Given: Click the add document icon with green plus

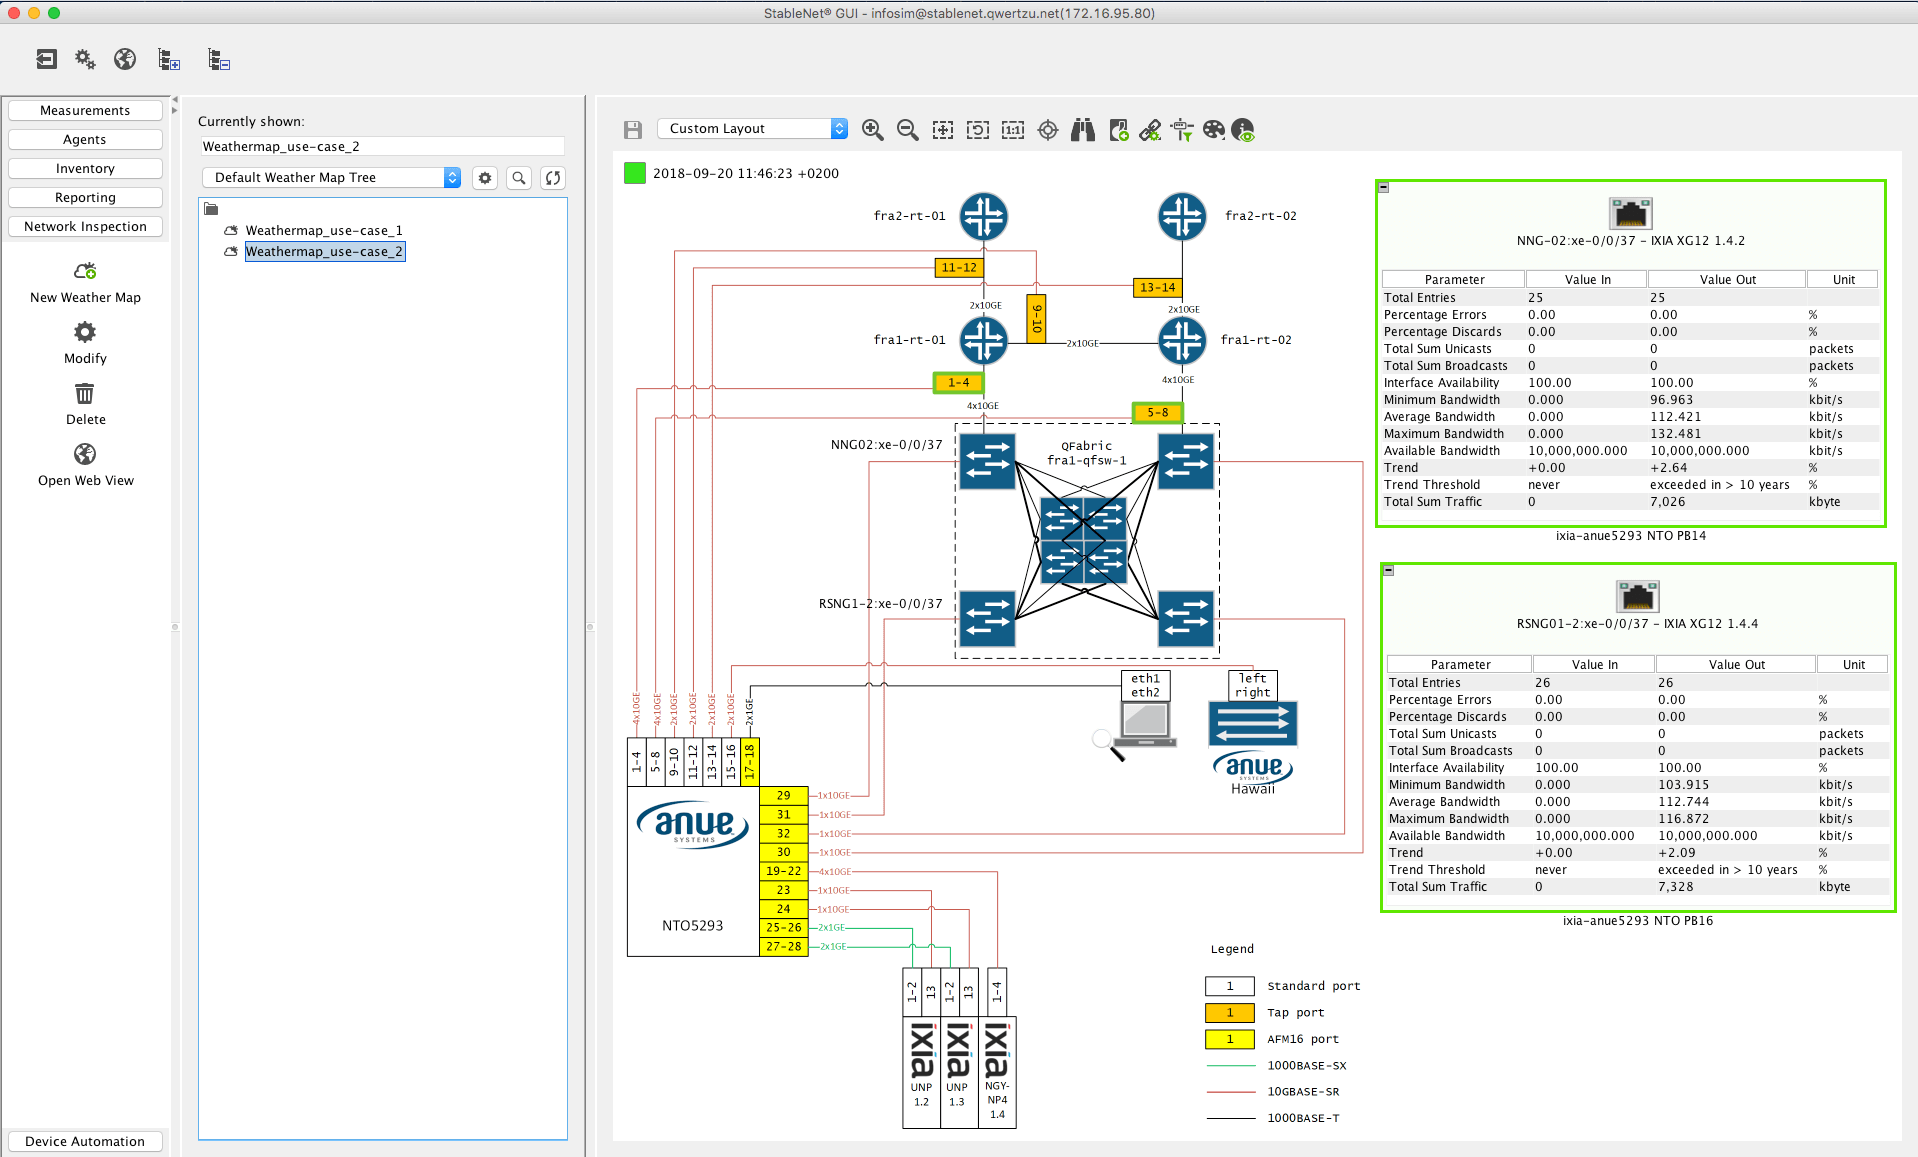Looking at the screenshot, I should pos(1118,130).
